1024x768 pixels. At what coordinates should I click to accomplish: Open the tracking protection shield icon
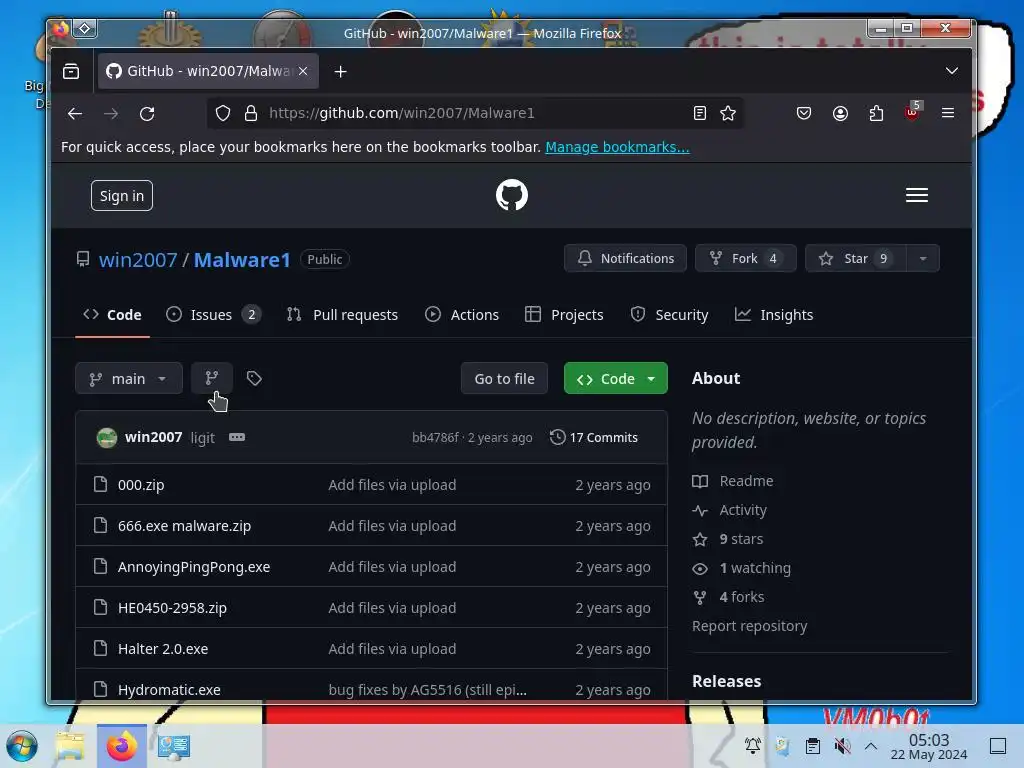[223, 113]
